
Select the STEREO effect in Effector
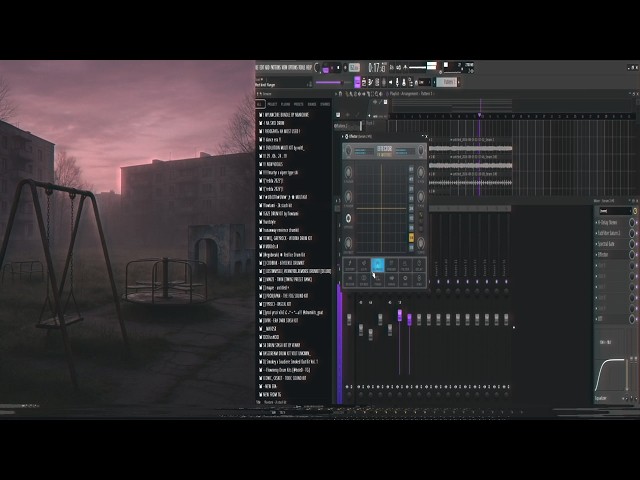coord(364,280)
